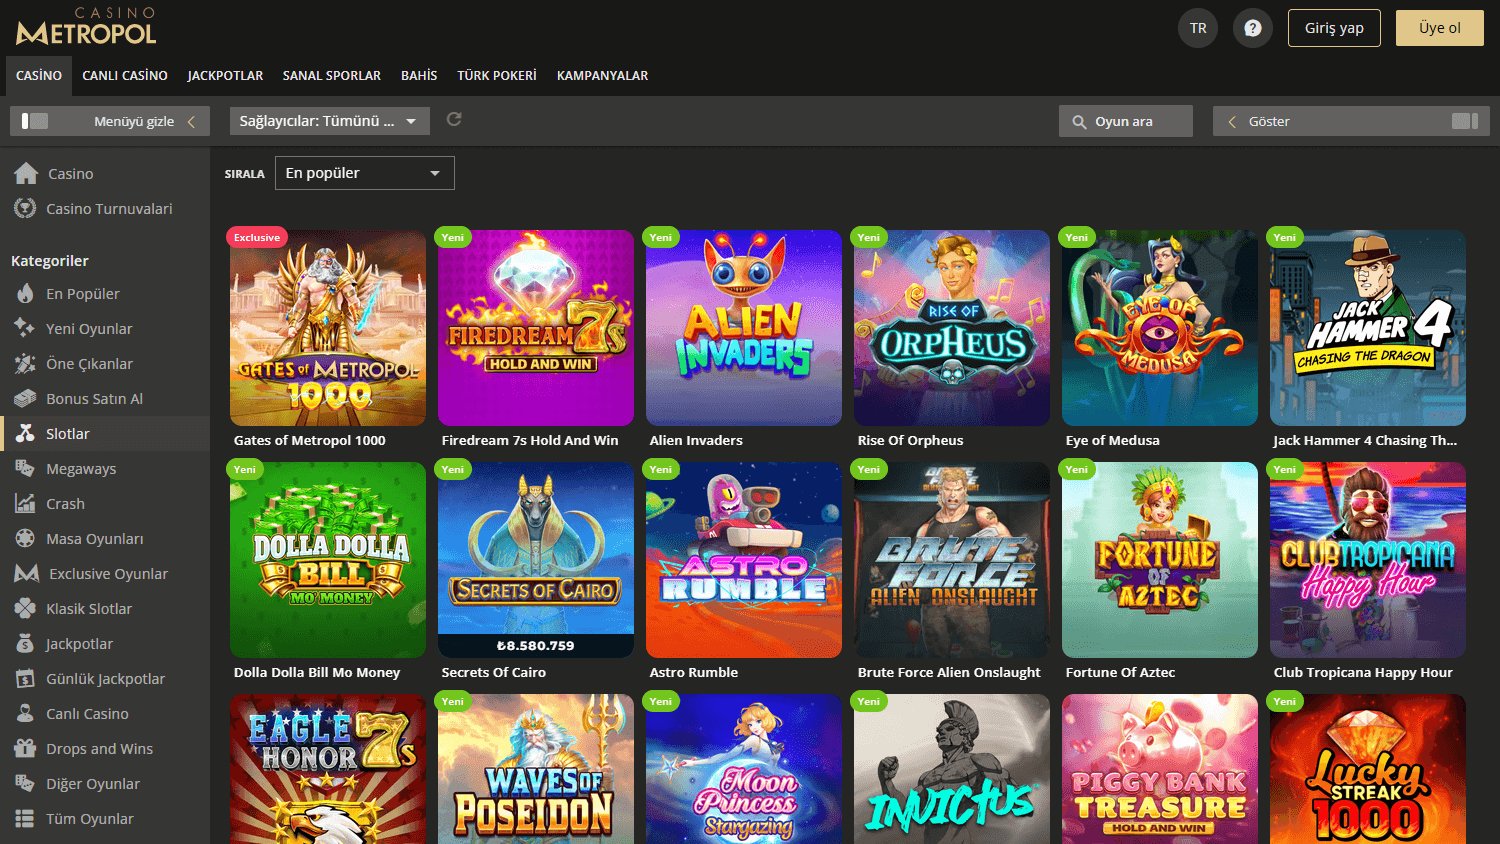
Task: Open the TÜRK POKERİ menu item
Action: pos(496,75)
